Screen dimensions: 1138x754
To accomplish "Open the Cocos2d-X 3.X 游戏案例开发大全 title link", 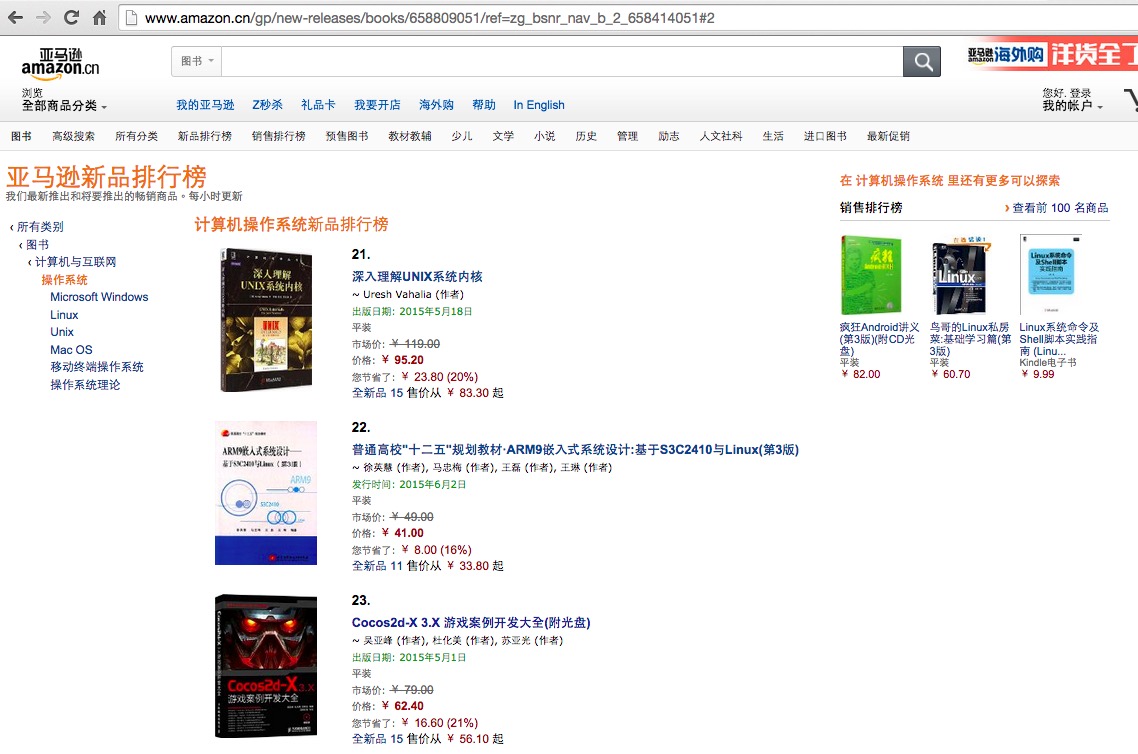I will pyautogui.click(x=471, y=623).
